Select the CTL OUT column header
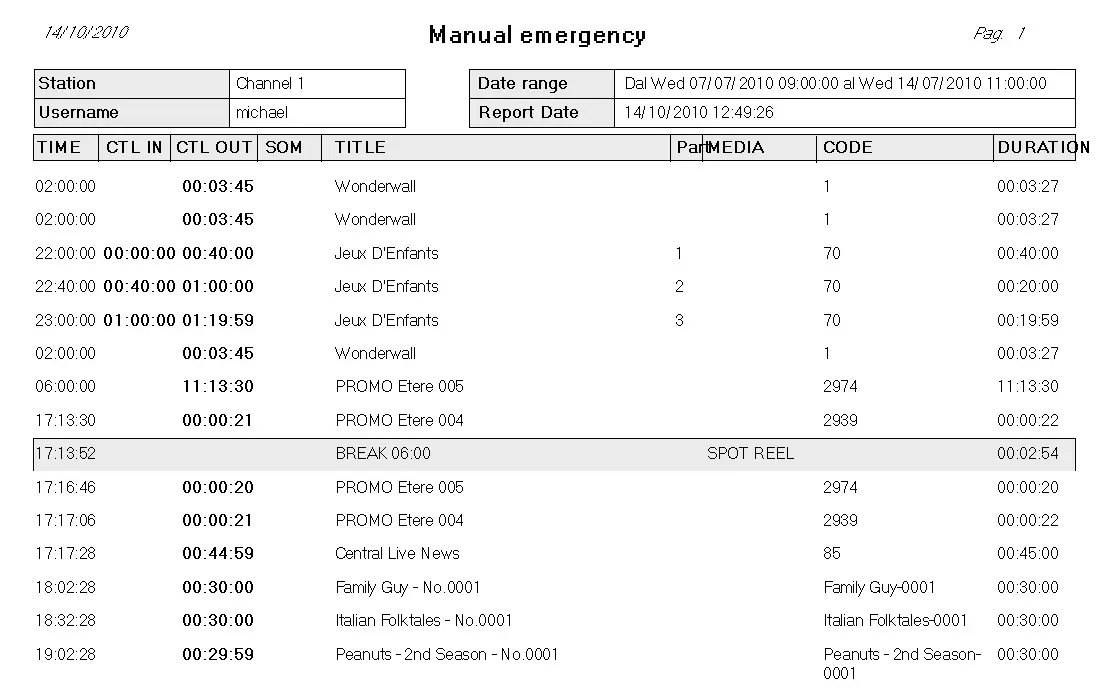 coord(214,147)
